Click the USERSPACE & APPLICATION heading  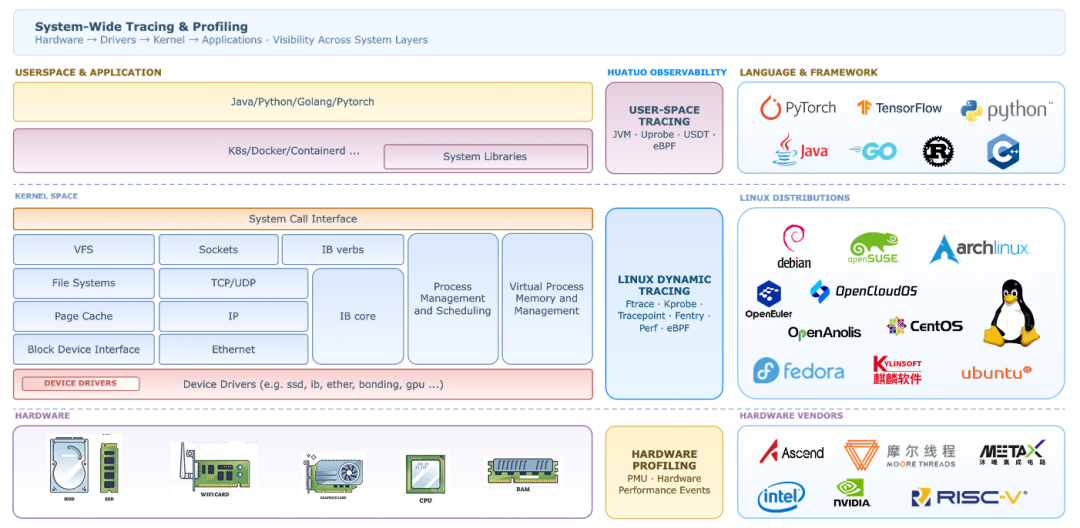click(x=88, y=72)
